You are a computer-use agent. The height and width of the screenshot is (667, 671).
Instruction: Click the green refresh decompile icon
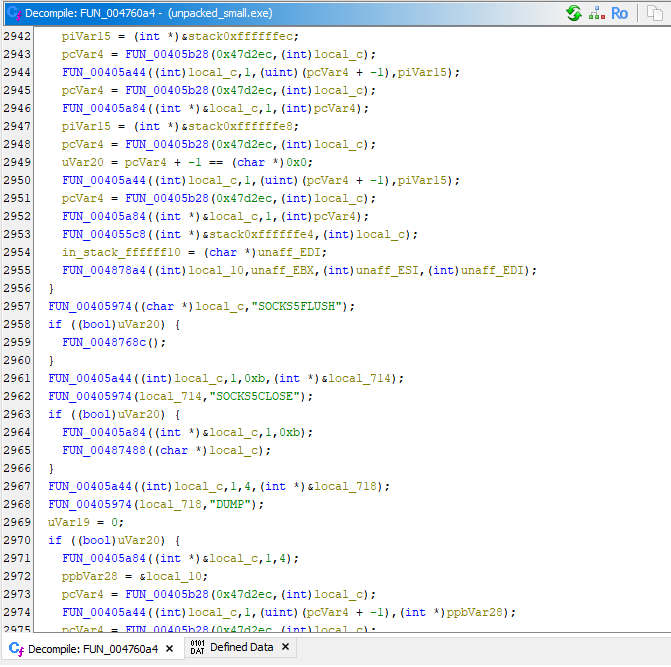pos(574,13)
